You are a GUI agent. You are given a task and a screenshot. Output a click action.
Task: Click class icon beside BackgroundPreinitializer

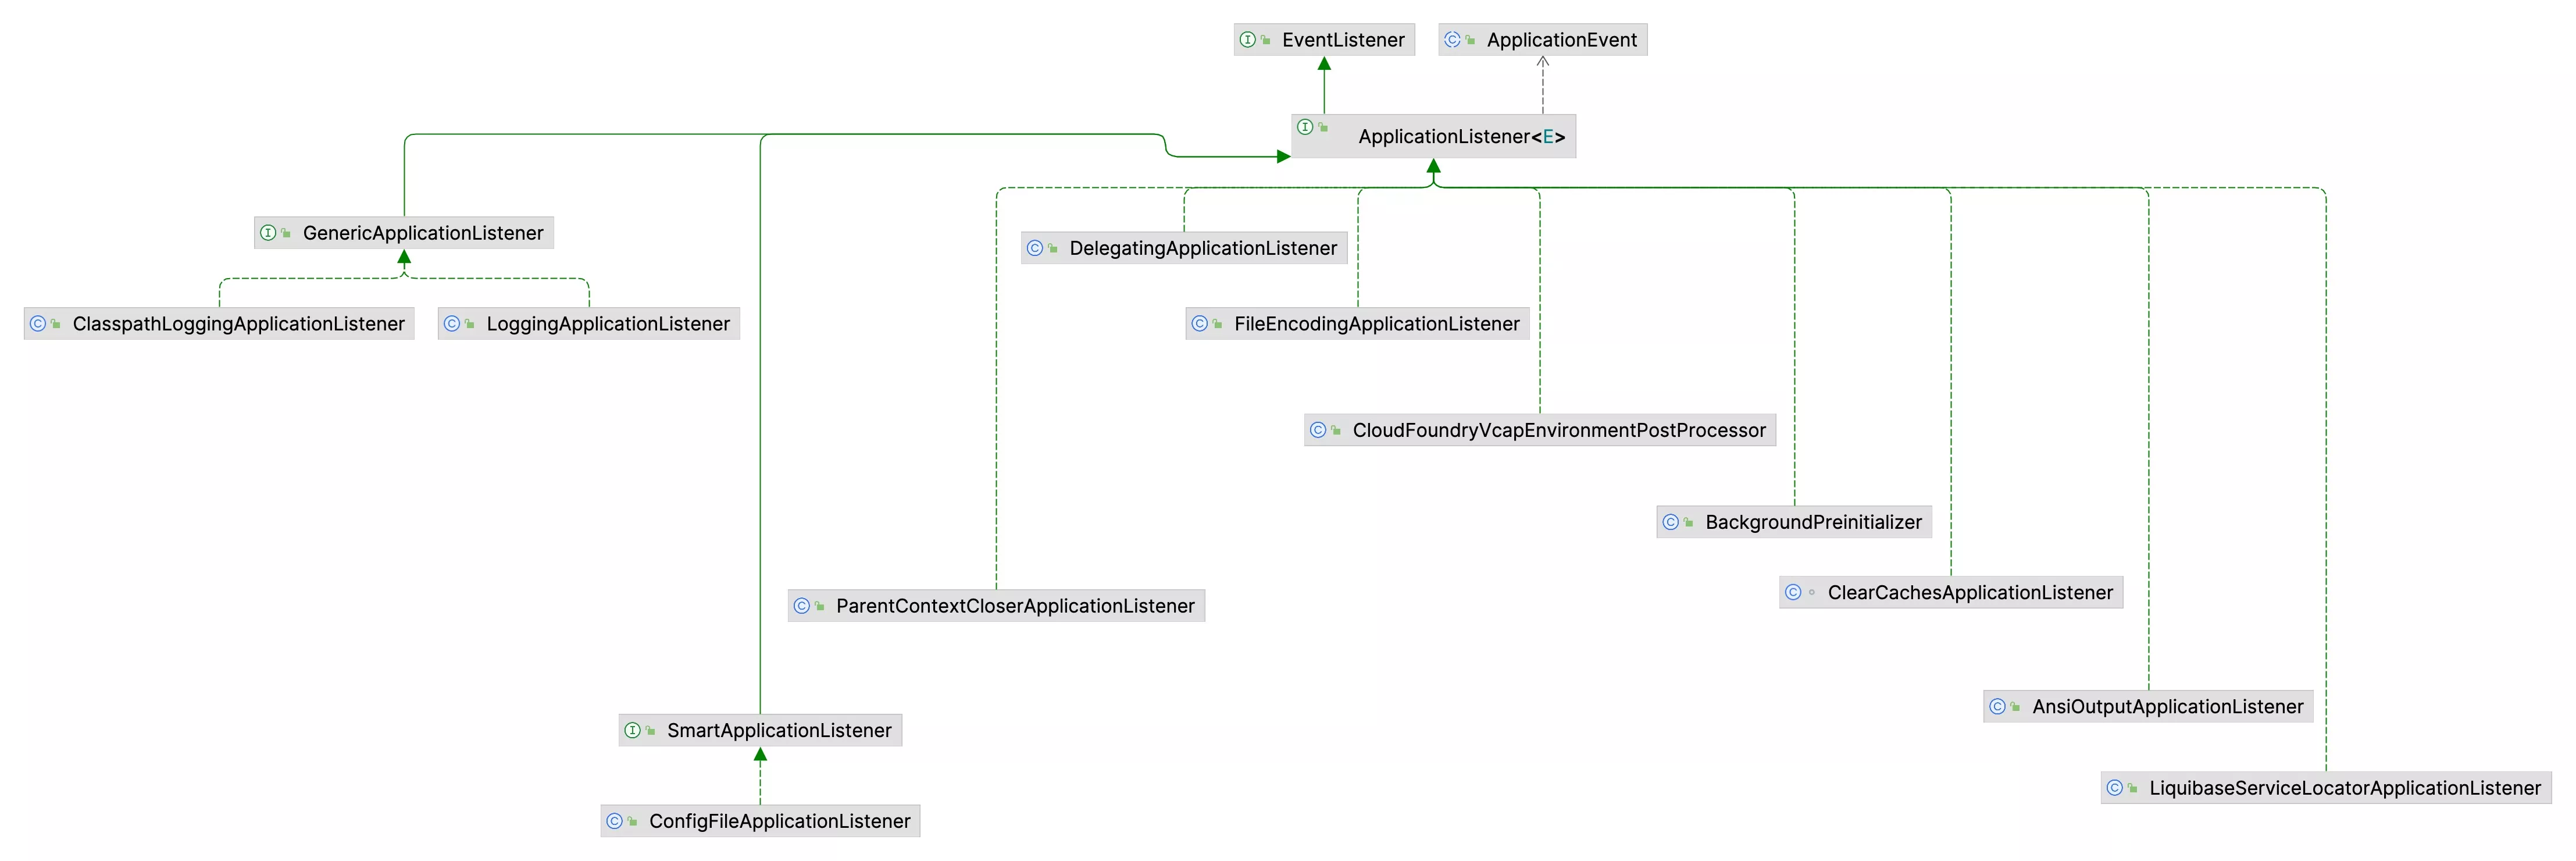tap(1671, 522)
